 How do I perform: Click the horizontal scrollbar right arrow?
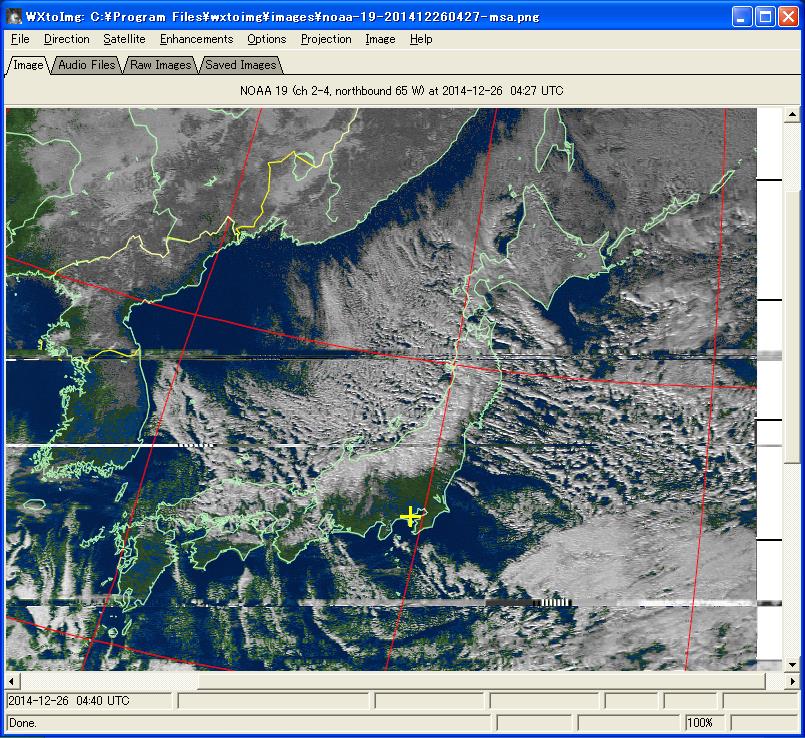coord(792,682)
